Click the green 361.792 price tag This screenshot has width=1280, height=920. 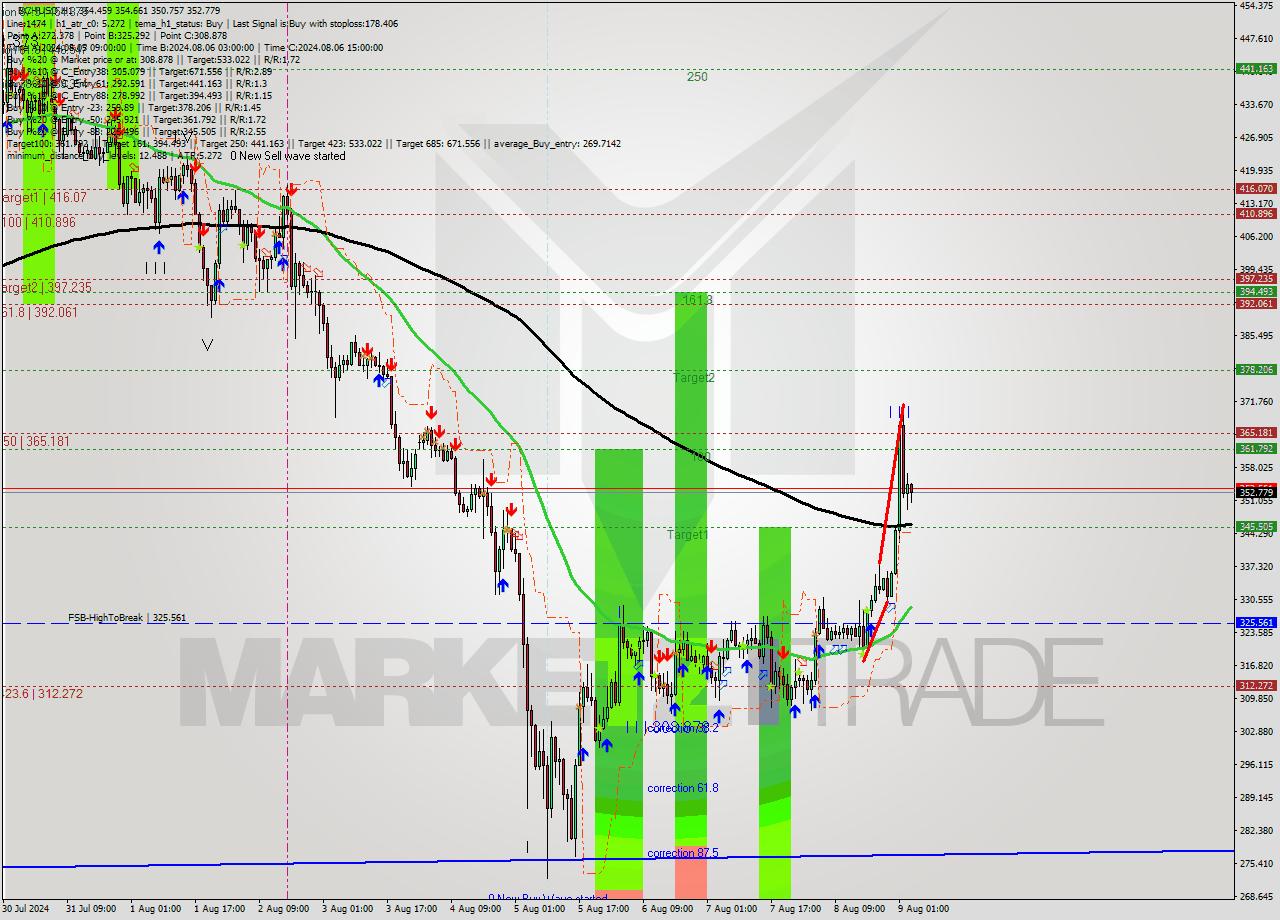point(1256,449)
